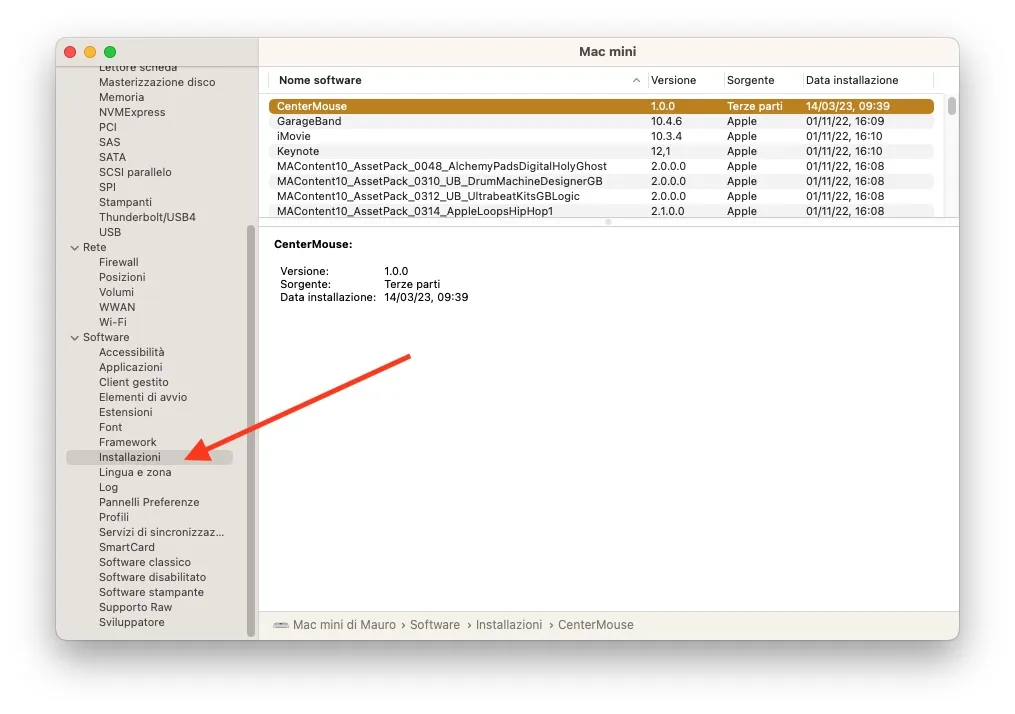Click "Software" in the breadcrumb path
This screenshot has height=714, width=1015.
coord(434,624)
